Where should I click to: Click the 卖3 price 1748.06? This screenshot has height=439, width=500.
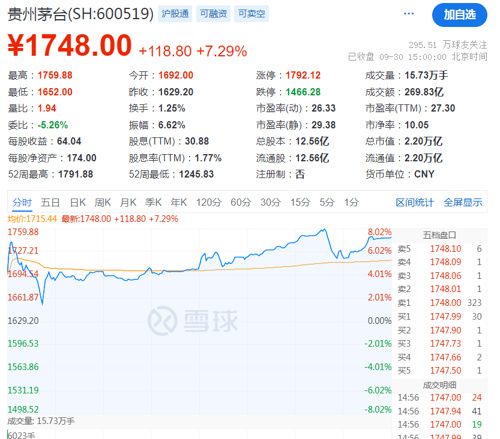446,276
